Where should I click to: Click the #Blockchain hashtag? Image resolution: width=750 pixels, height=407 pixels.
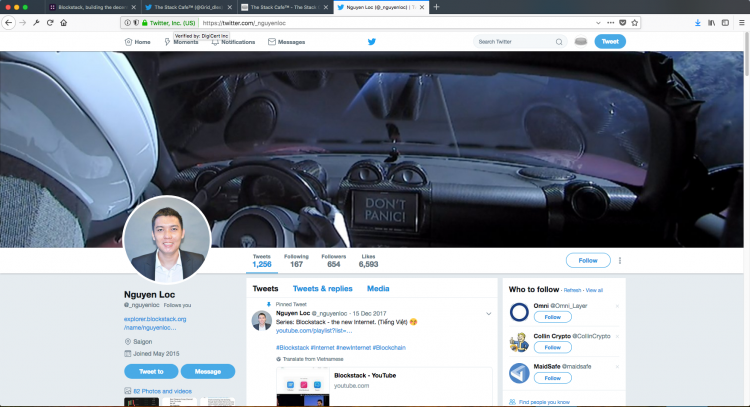(389, 348)
